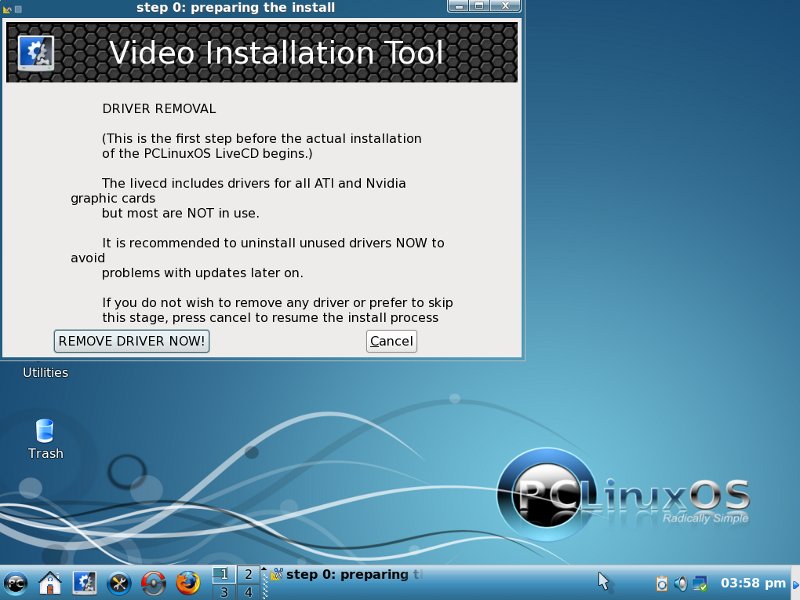Image resolution: width=800 pixels, height=600 pixels.
Task: Open the PCLinuxOS start menu launcher
Action: tap(16, 582)
